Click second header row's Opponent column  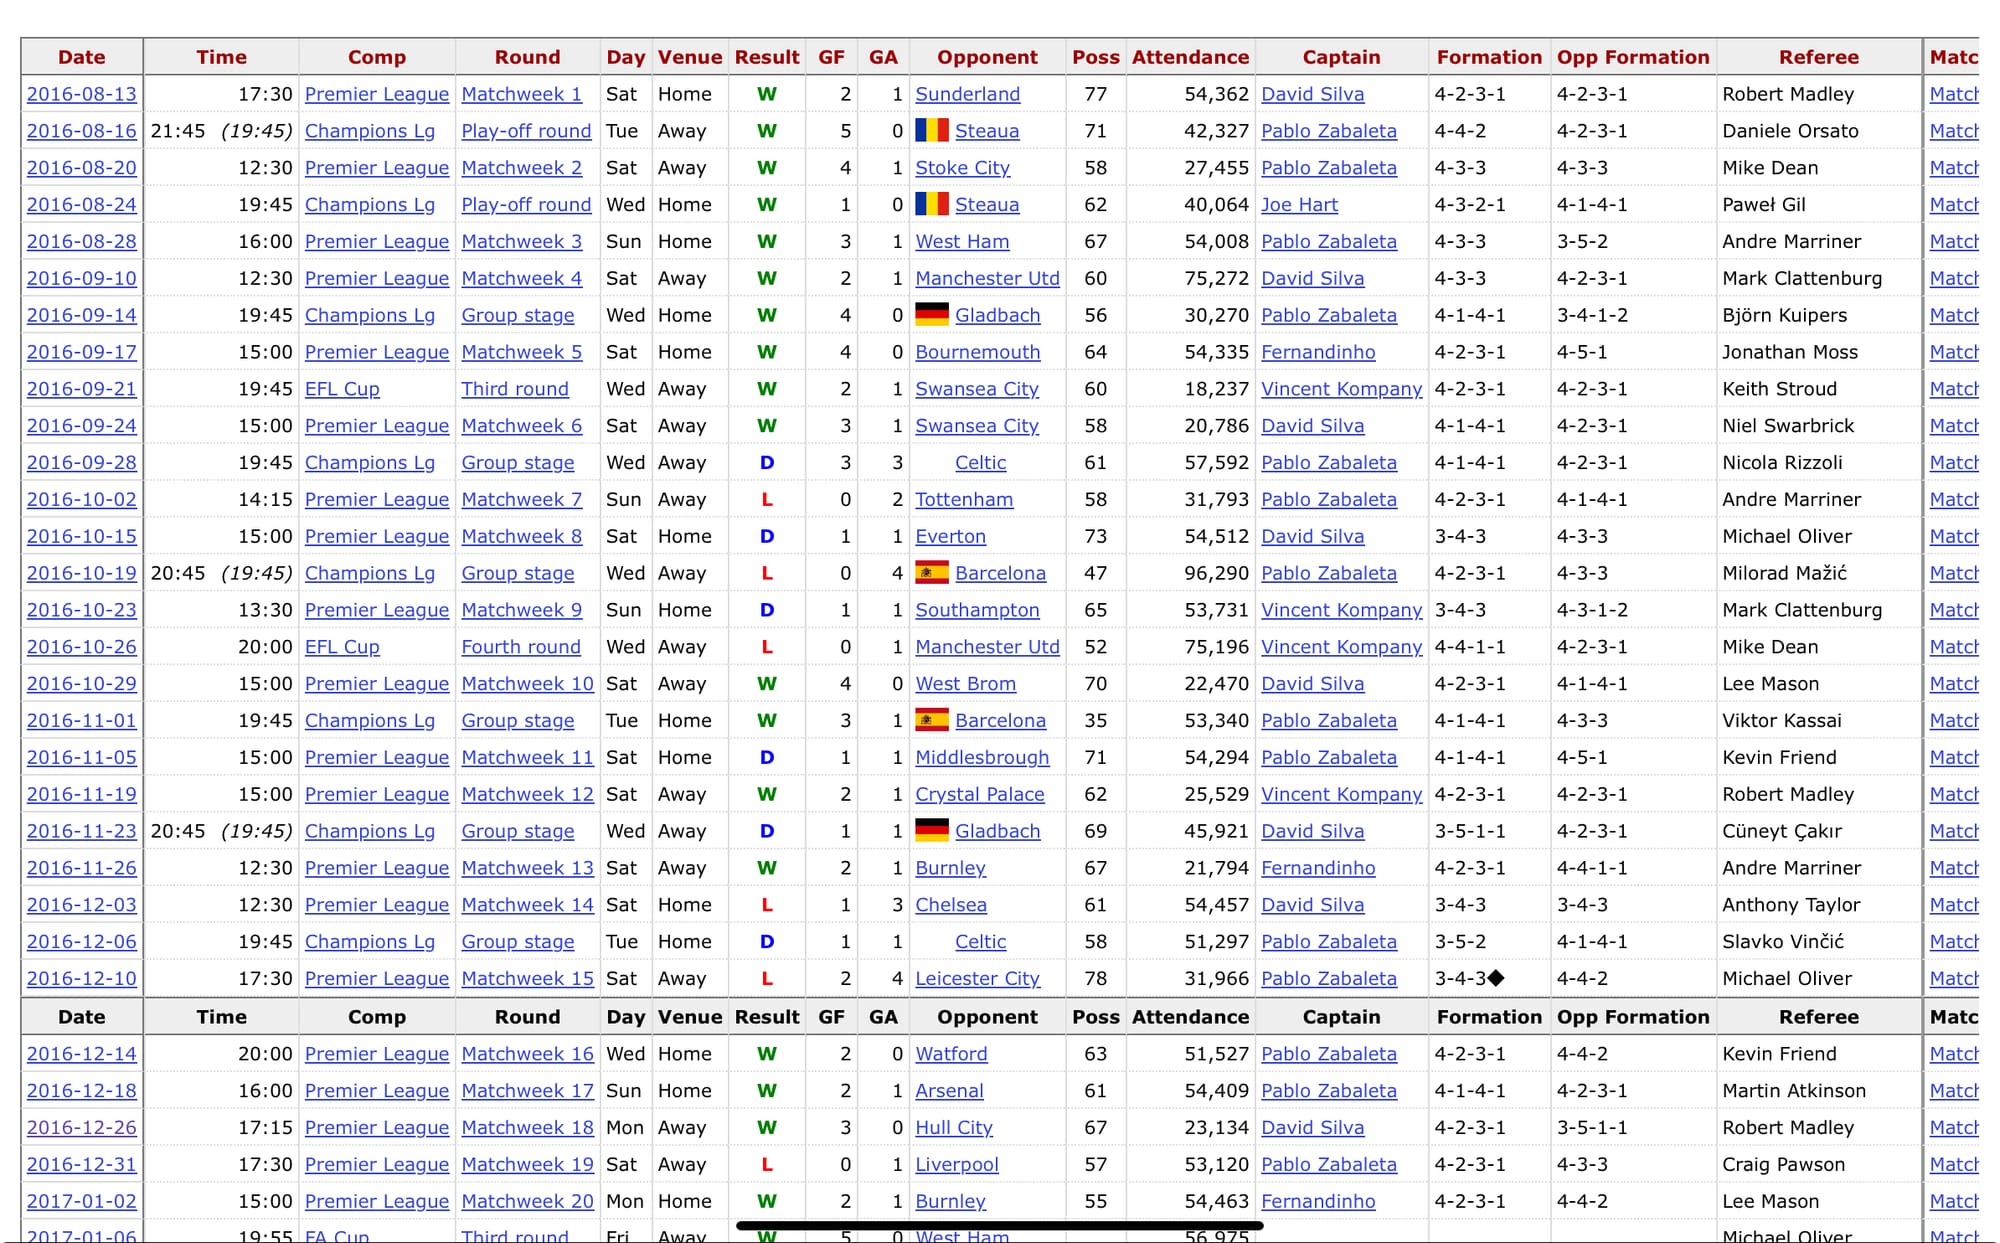pos(987,1017)
